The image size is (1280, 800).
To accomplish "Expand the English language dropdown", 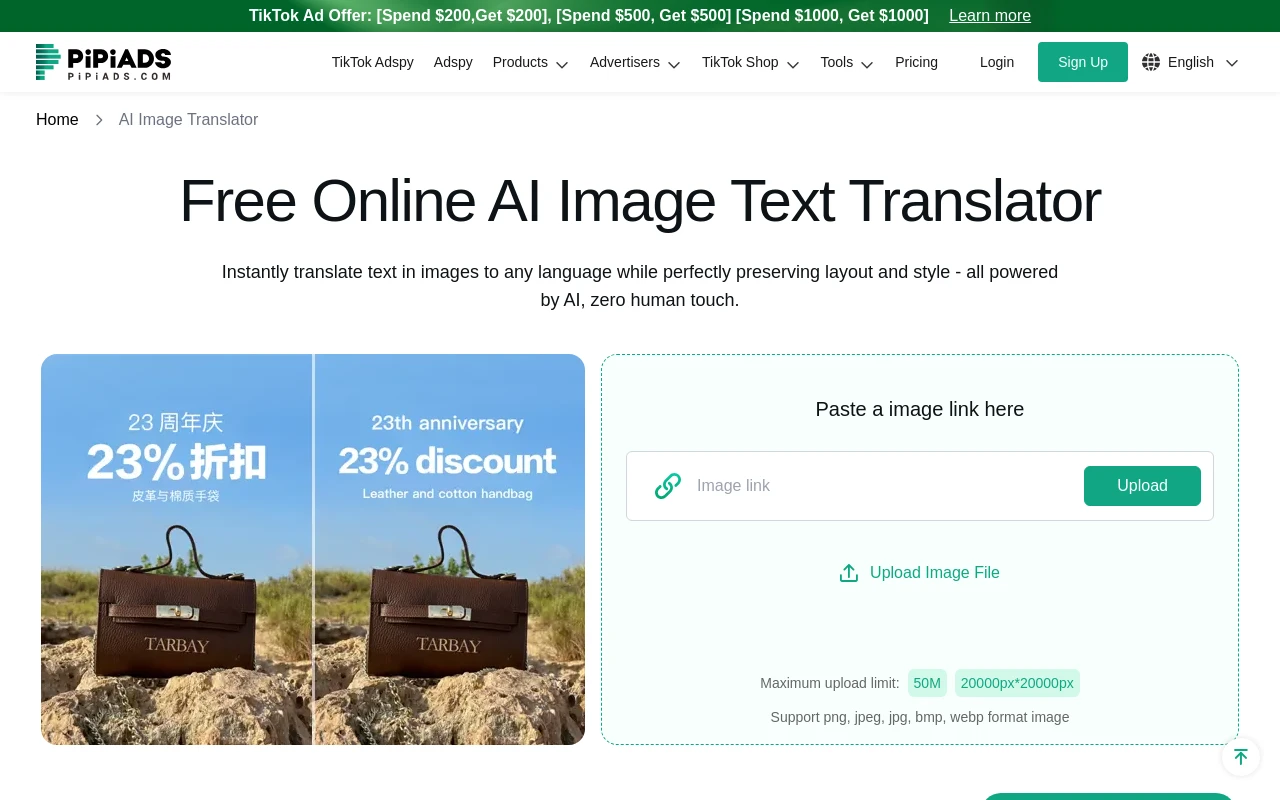I will pos(1200,62).
